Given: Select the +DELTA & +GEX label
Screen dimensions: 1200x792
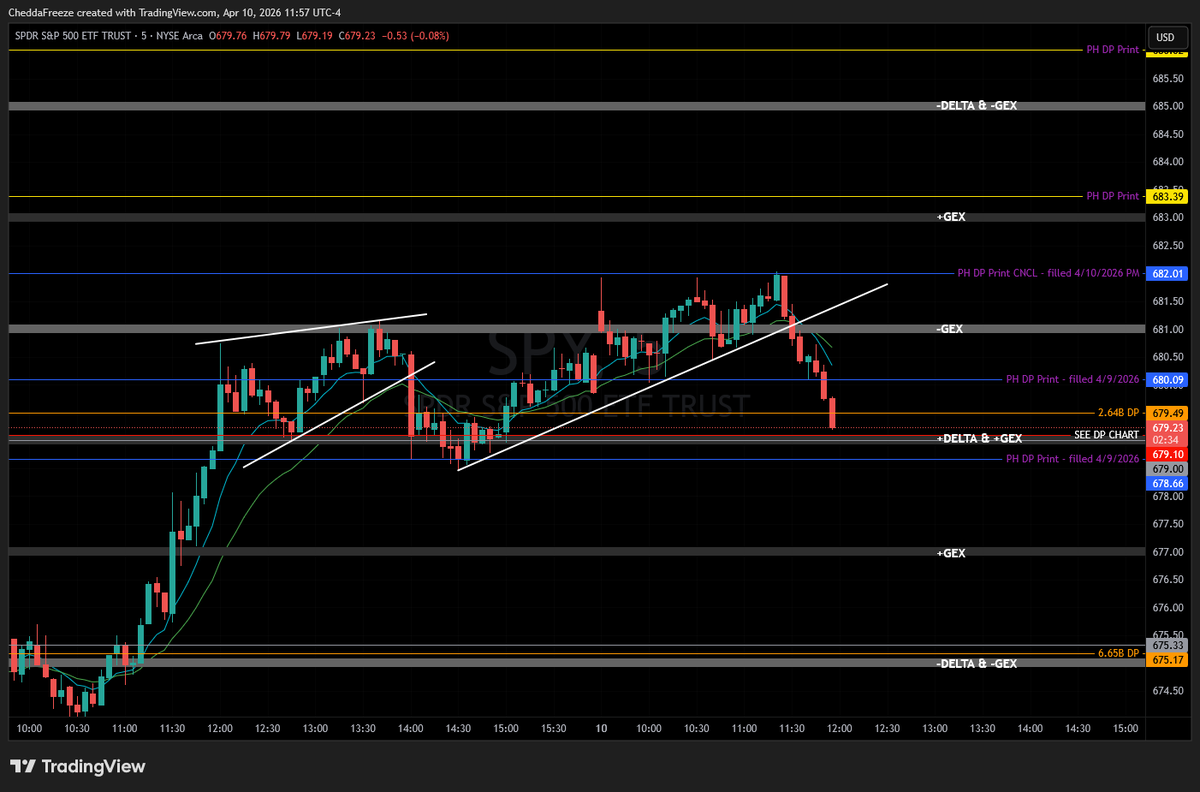Looking at the screenshot, I should pyautogui.click(x=979, y=439).
